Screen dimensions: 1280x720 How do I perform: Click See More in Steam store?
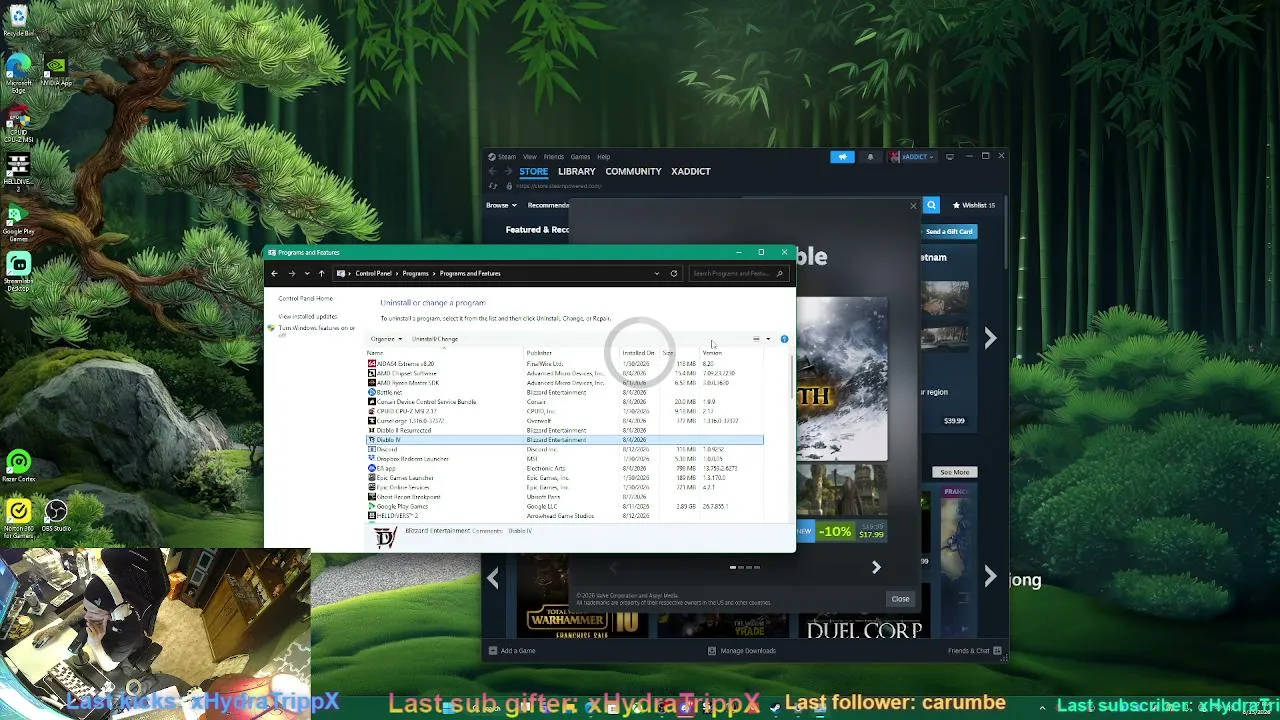click(954, 472)
